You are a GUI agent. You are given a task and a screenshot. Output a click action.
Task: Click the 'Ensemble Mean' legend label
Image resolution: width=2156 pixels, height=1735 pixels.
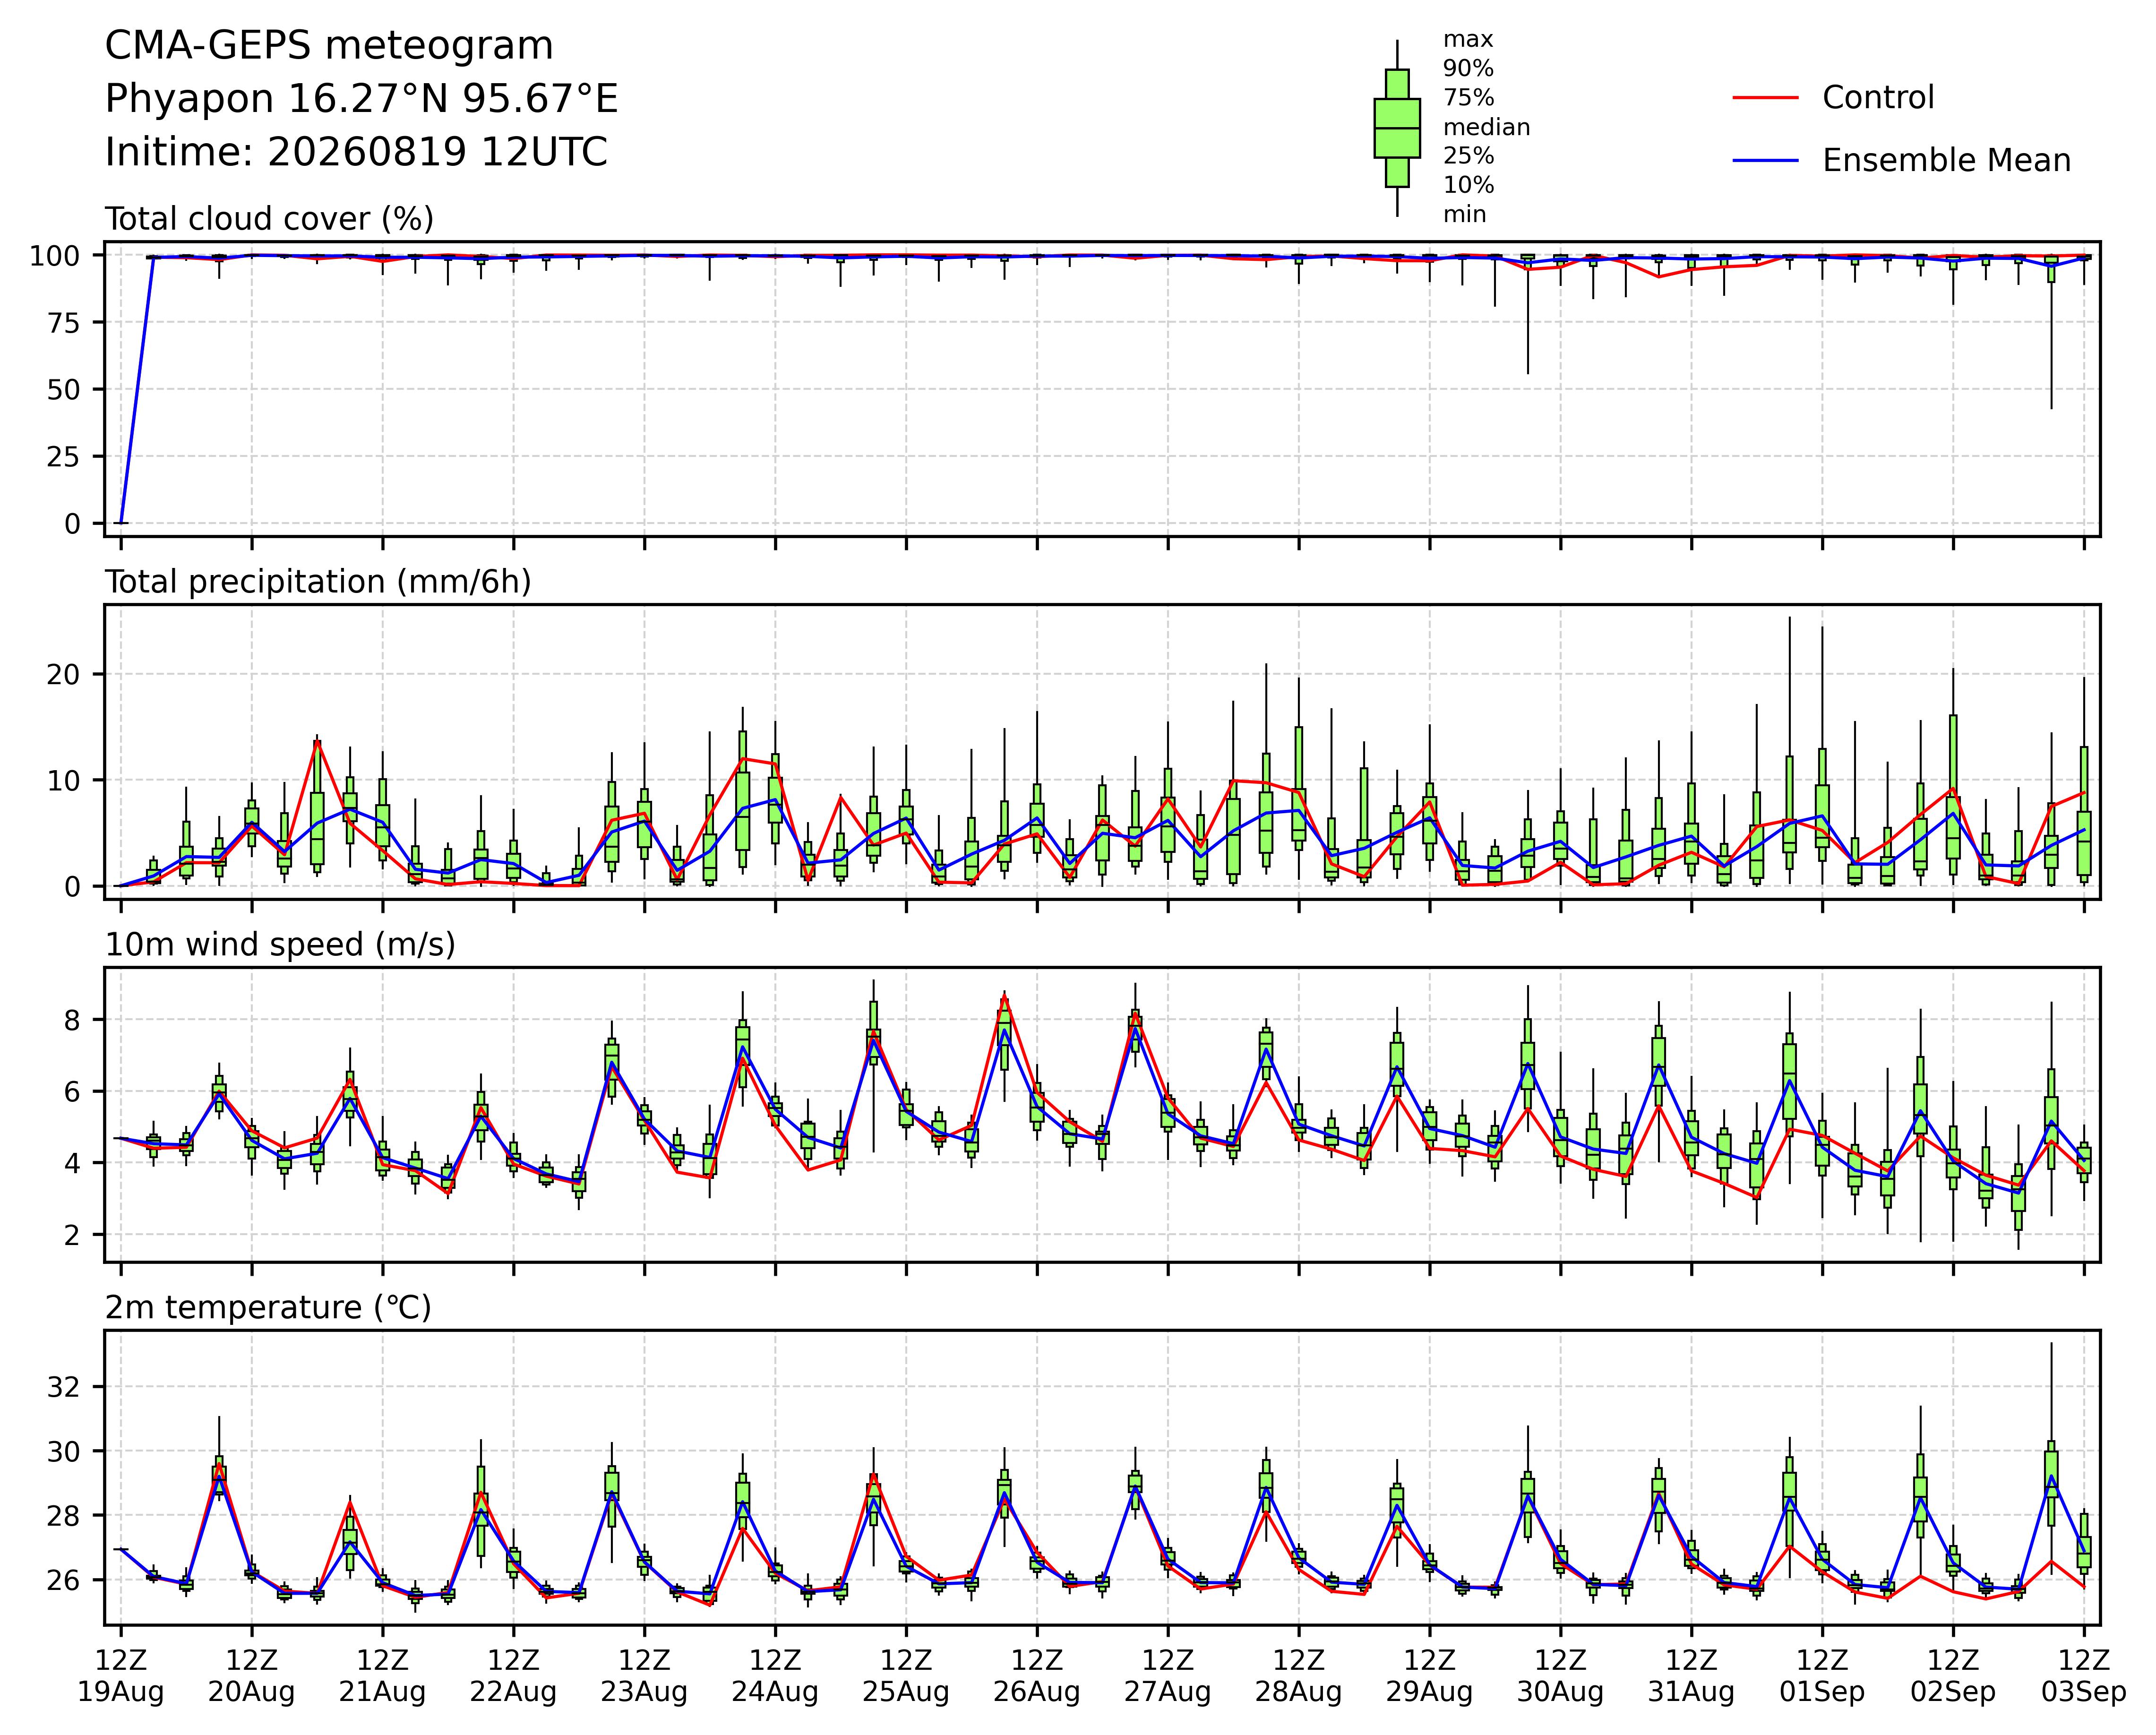coord(1946,161)
